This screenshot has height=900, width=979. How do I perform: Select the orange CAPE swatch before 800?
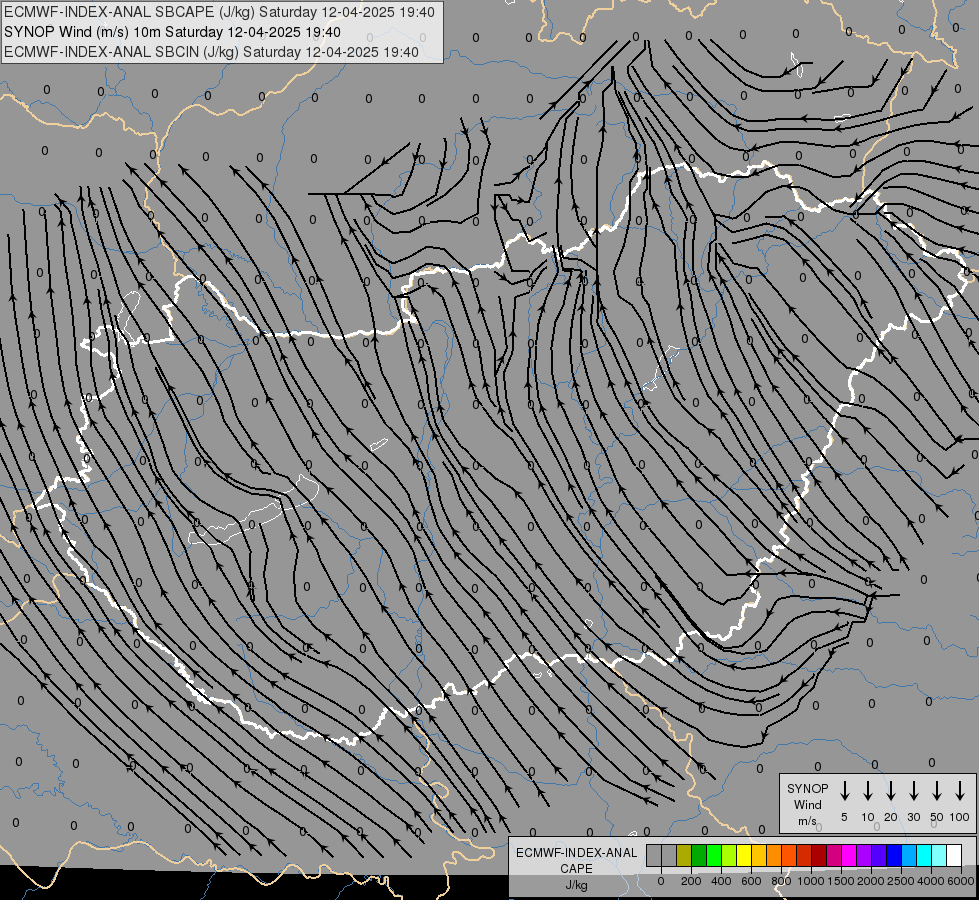click(774, 855)
